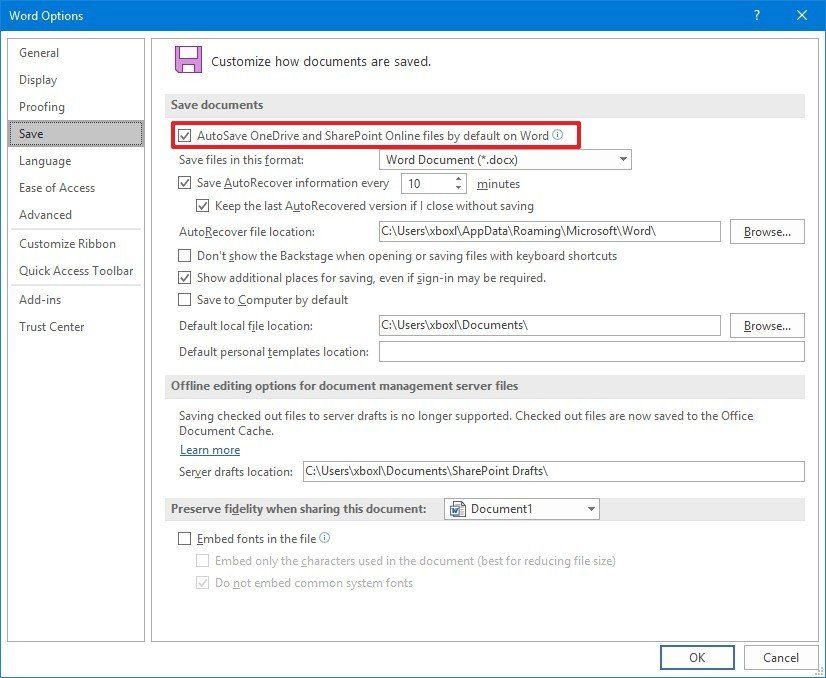Select the Advanced options page
Screen dimensions: 826x678
[x=45, y=214]
